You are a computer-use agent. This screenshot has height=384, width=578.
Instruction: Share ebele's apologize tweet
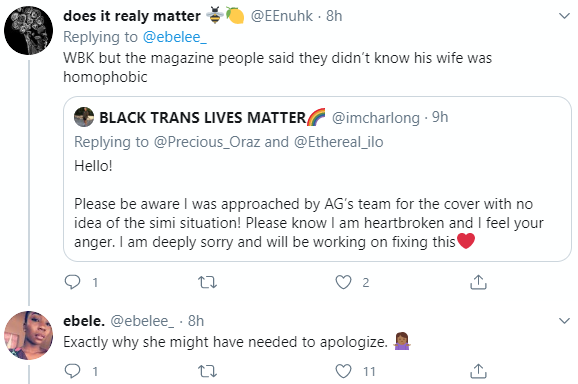point(478,371)
